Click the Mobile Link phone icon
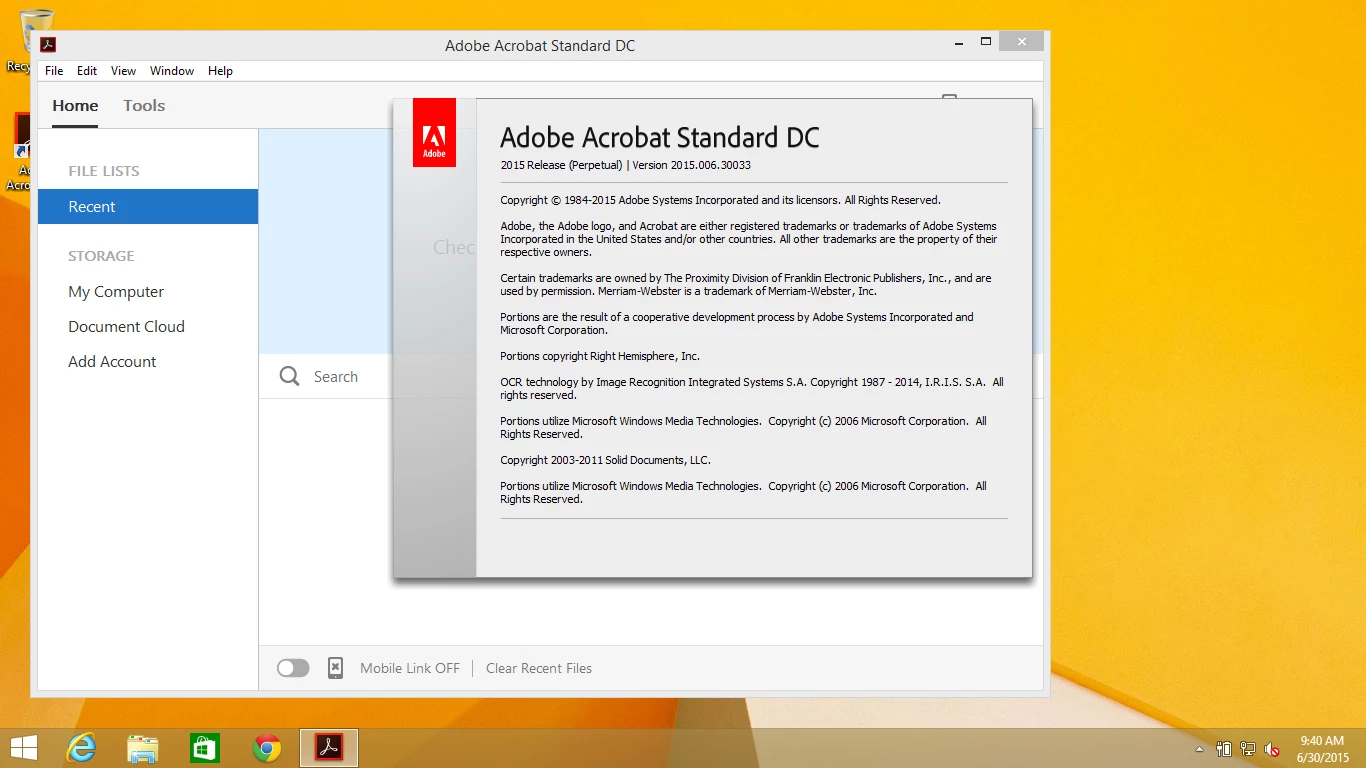Screen dimensions: 1366x768 pyautogui.click(x=336, y=668)
